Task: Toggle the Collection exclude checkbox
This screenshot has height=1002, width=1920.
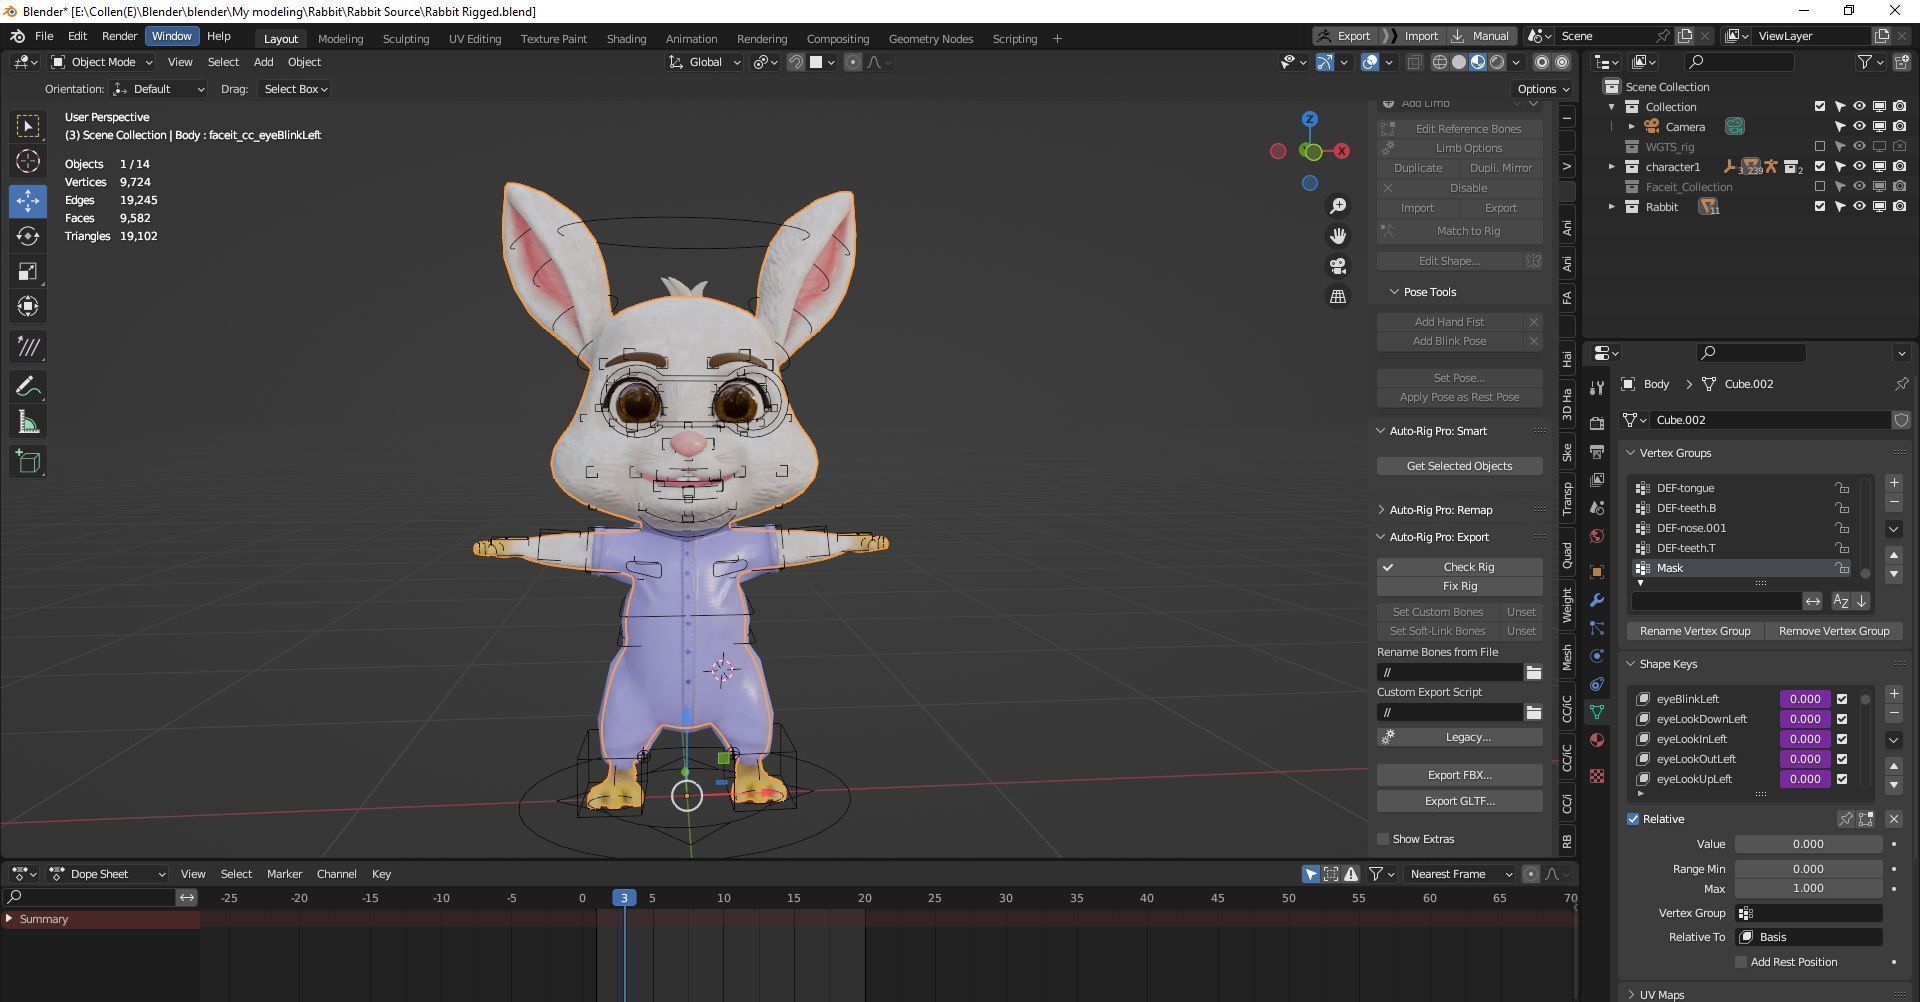Action: click(1820, 107)
